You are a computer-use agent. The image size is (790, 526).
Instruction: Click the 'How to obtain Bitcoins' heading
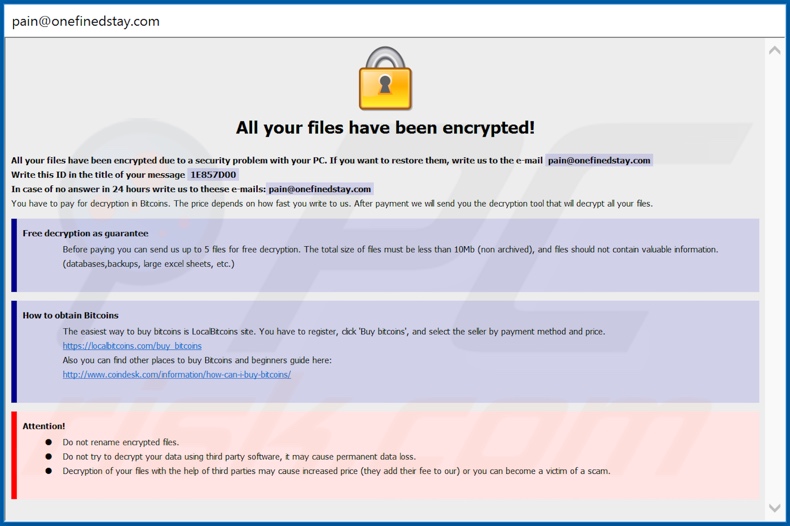pyautogui.click(x=70, y=315)
